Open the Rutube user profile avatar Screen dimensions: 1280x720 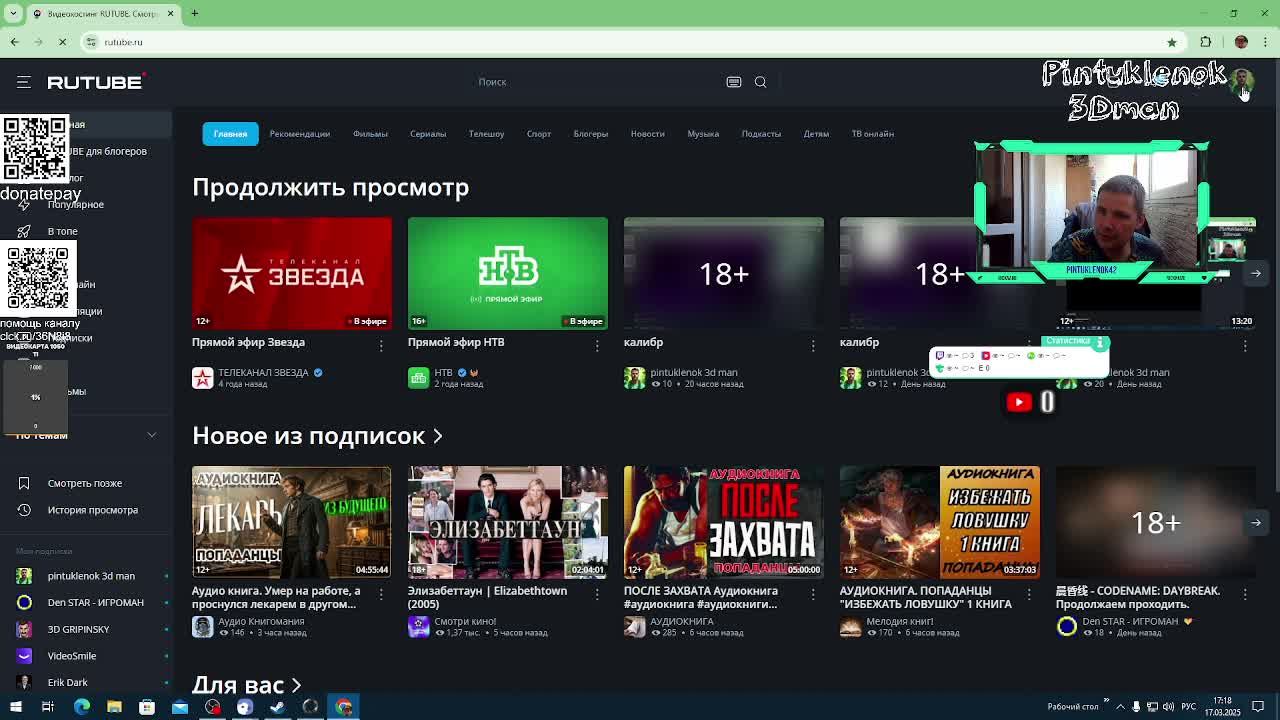[x=1243, y=81]
